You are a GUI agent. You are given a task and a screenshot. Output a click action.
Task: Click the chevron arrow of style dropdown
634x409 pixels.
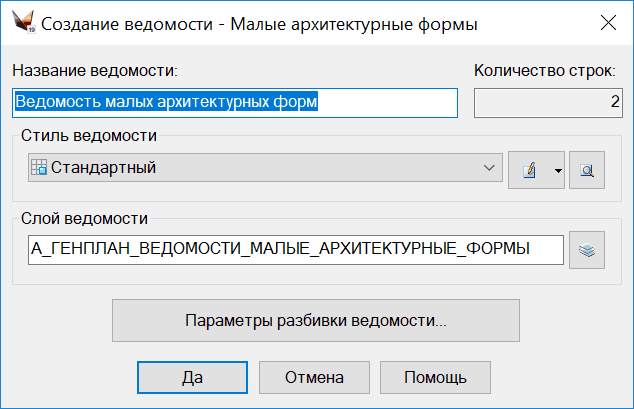click(x=489, y=168)
